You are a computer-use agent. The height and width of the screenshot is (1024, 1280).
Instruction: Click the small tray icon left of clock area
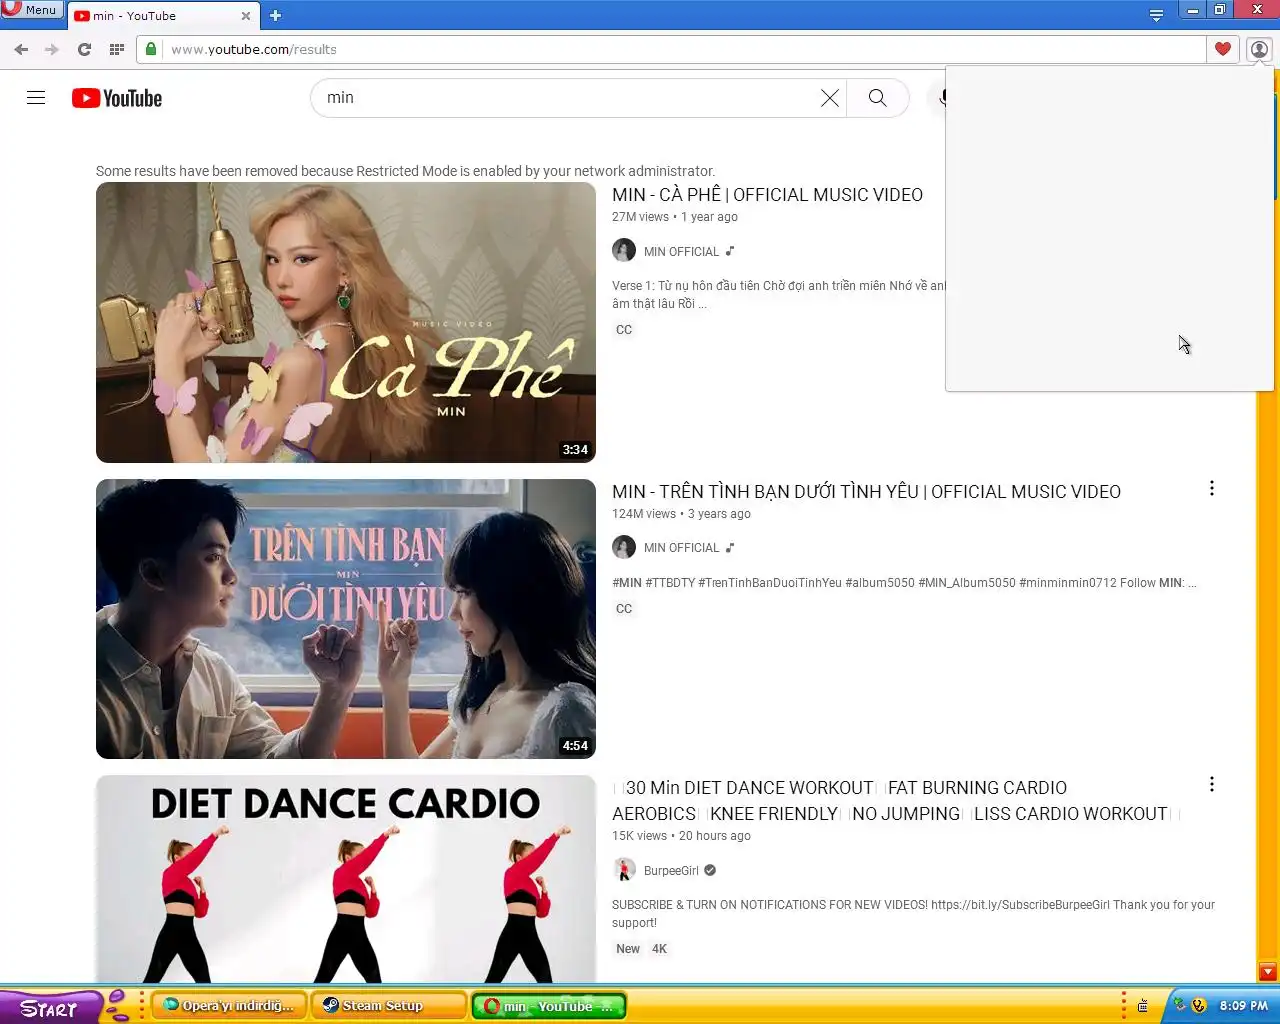point(1143,1006)
